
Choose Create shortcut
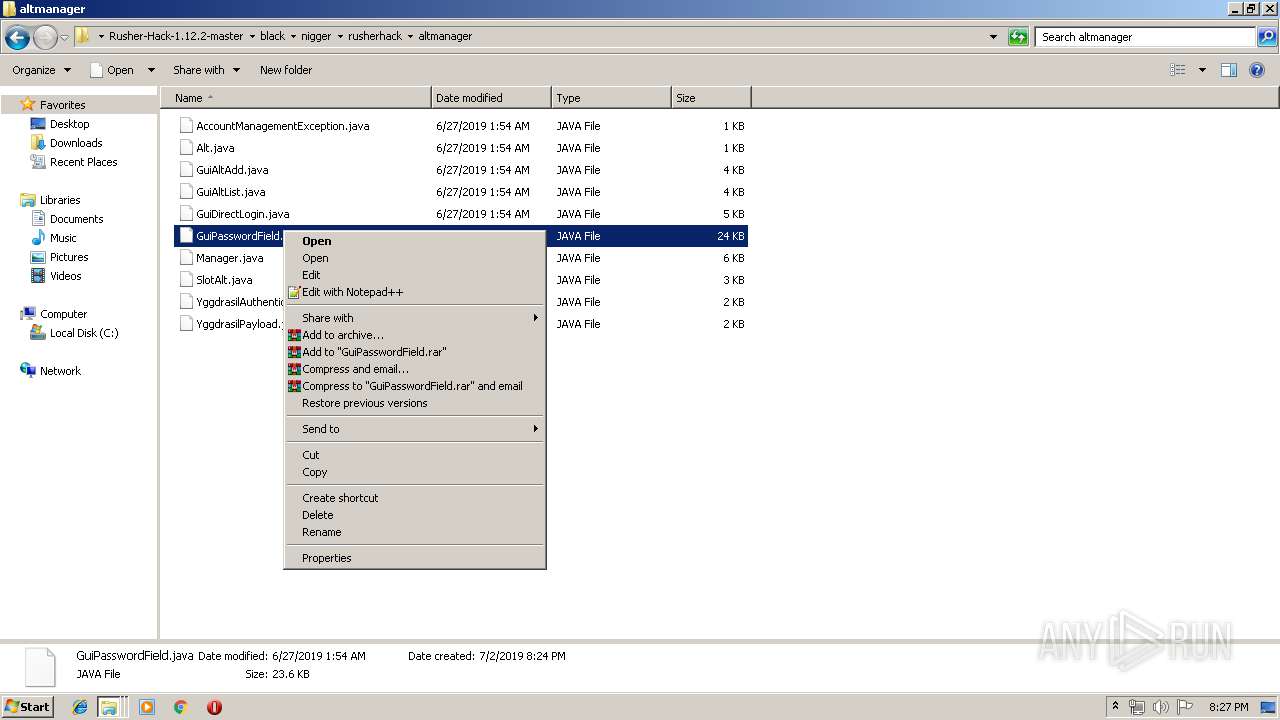coord(415,498)
